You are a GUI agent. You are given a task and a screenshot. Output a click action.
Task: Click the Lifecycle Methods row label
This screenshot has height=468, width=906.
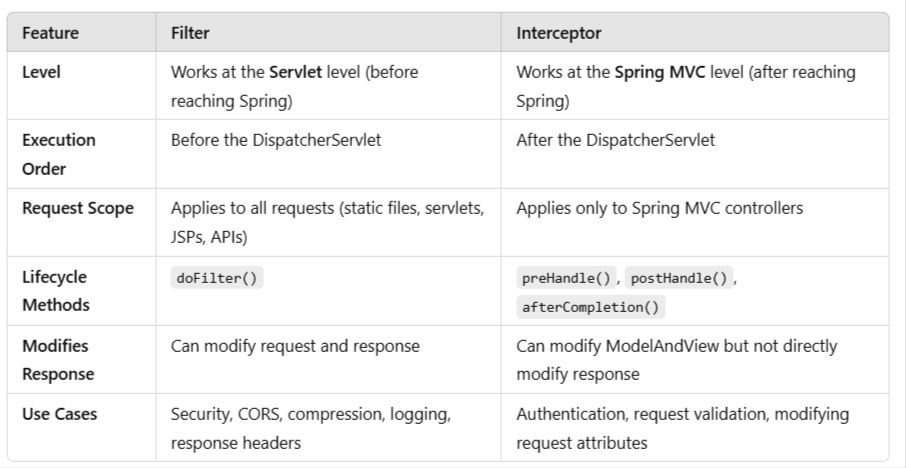coord(55,291)
